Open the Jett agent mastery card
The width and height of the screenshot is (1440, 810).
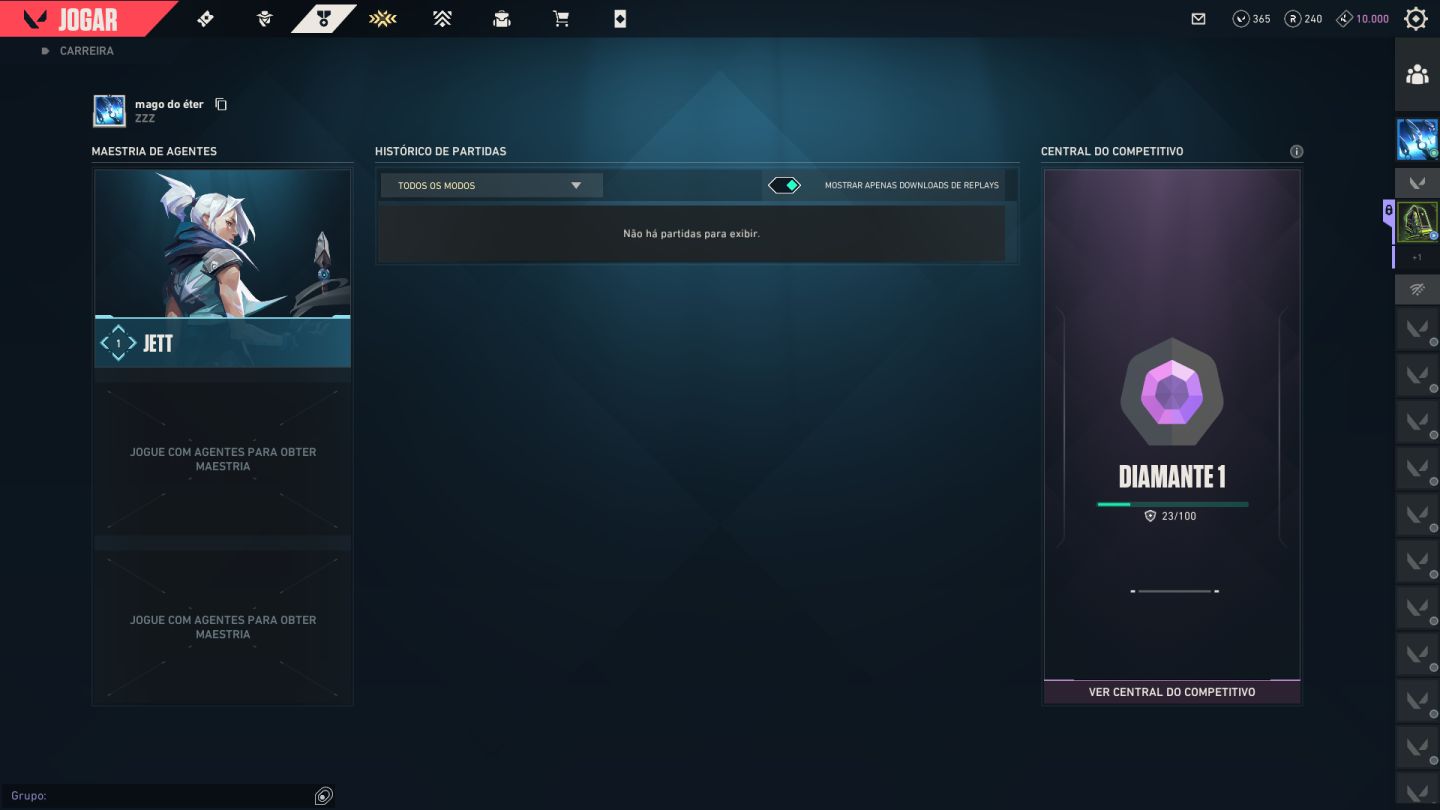pyautogui.click(x=222, y=268)
